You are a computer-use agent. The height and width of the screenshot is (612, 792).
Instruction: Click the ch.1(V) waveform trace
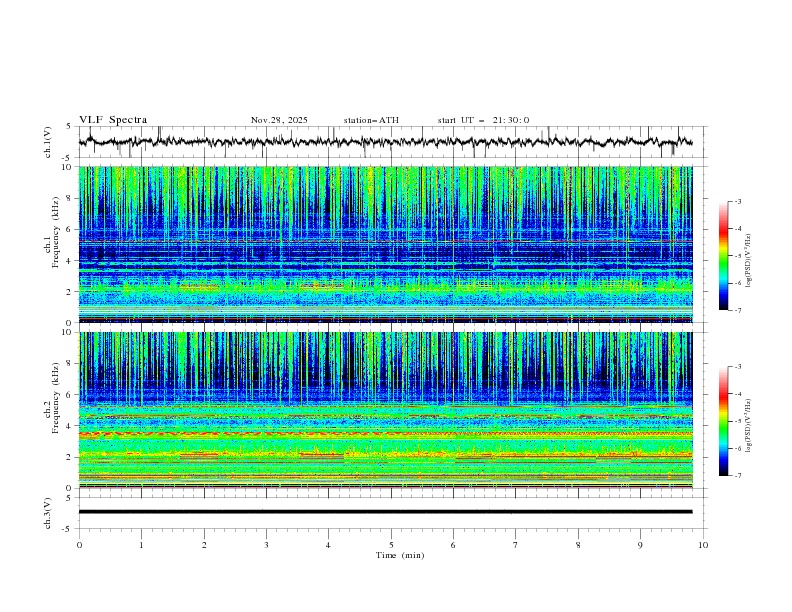tap(390, 142)
